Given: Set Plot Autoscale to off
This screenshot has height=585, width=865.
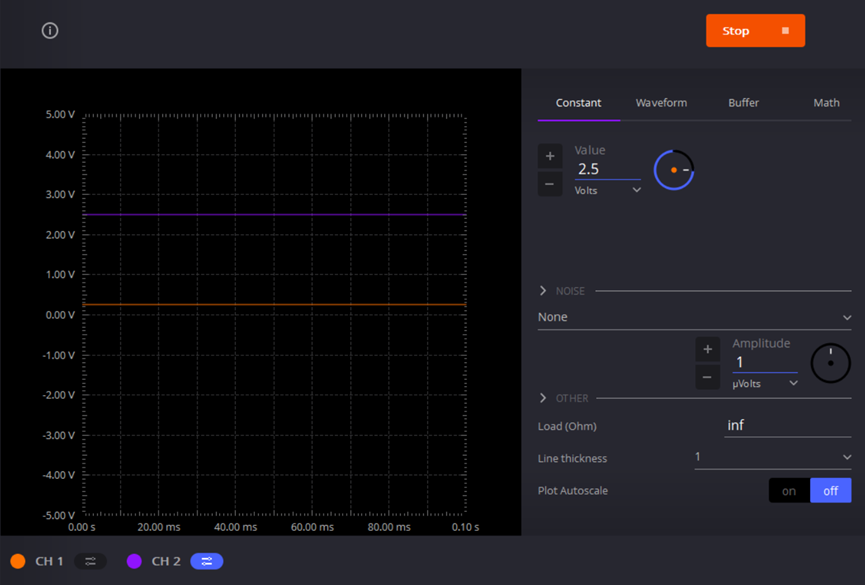Looking at the screenshot, I should click(831, 491).
